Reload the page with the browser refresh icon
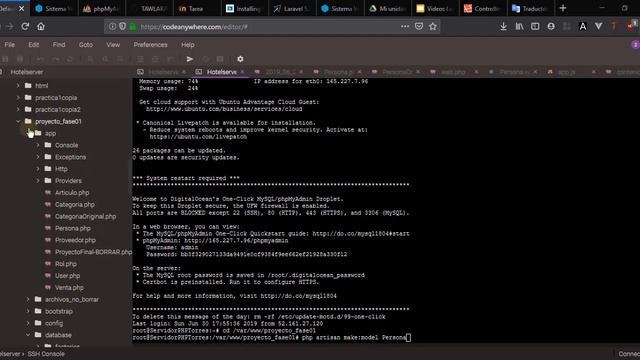Viewport: 640px width, 360px height. [25, 27]
